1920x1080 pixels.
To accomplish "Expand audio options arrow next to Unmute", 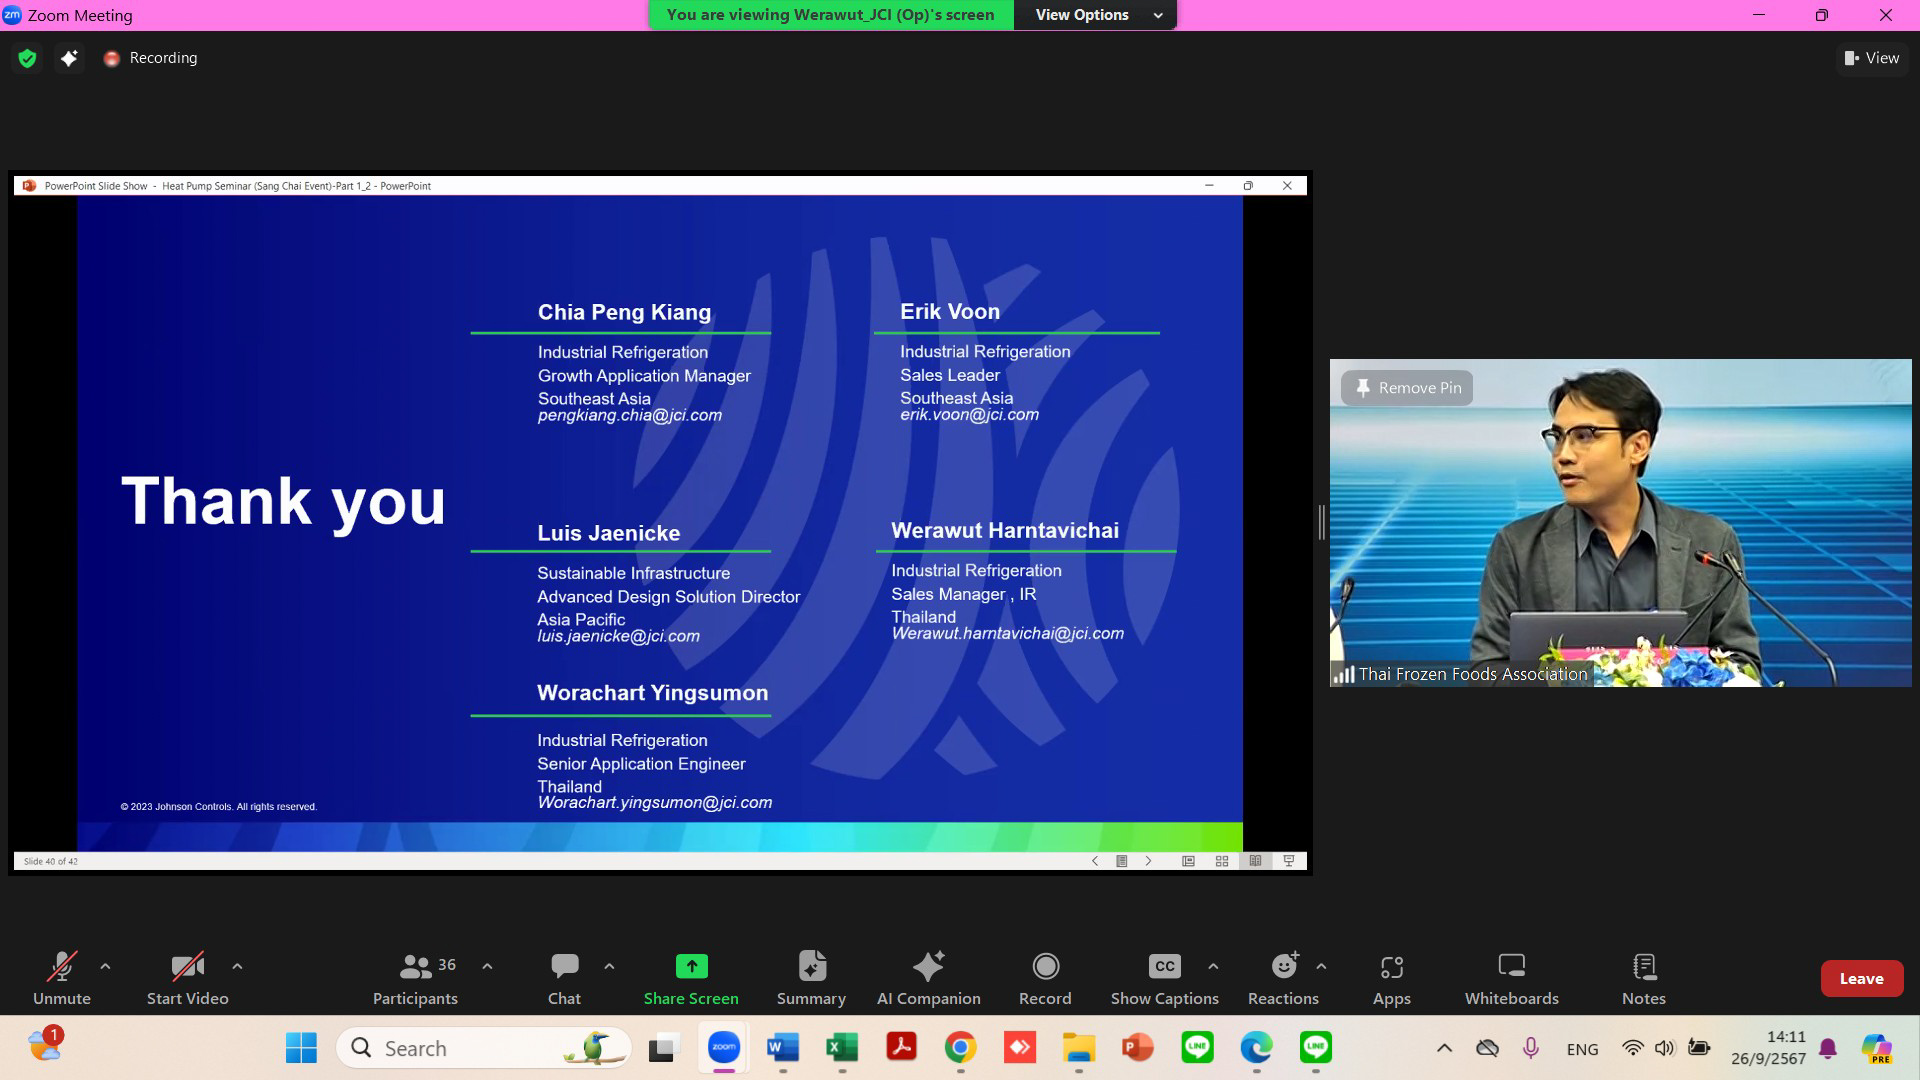I will (x=105, y=966).
